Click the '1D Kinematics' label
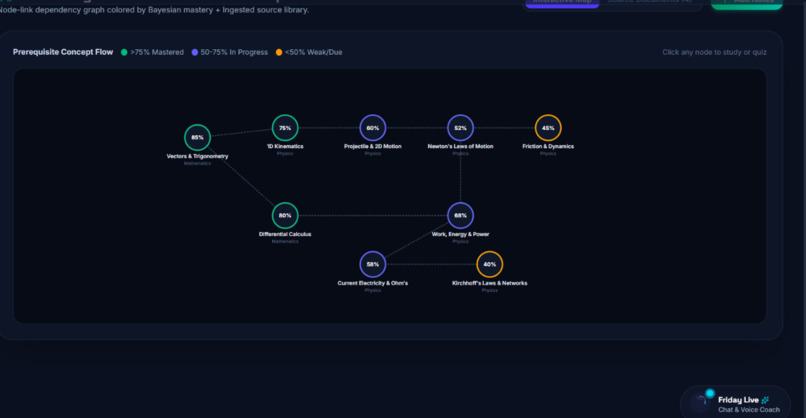 pyautogui.click(x=285, y=147)
